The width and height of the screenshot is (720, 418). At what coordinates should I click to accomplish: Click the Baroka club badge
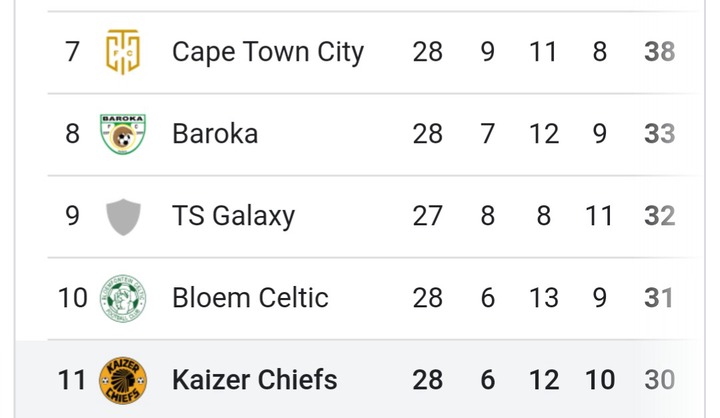[123, 134]
